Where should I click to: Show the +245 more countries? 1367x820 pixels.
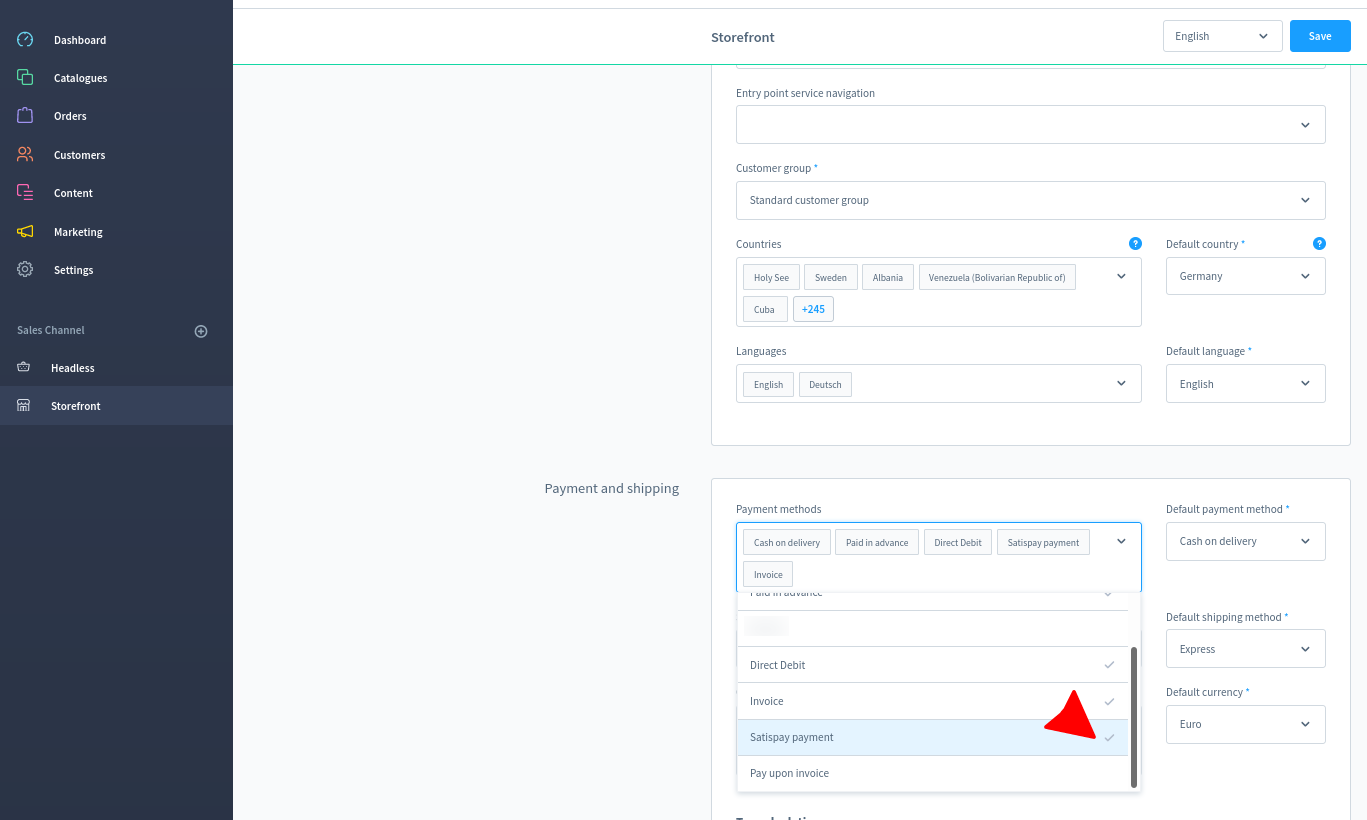(813, 309)
